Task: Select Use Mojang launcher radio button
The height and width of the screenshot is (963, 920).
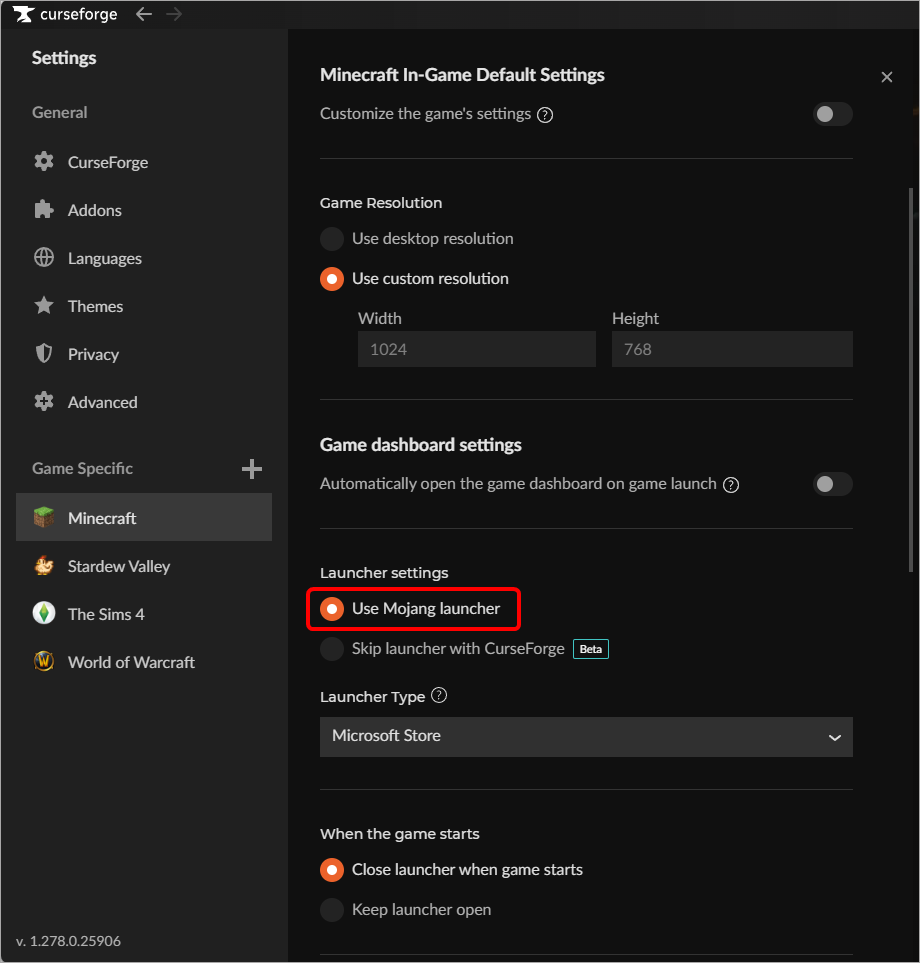Action: pyautogui.click(x=332, y=609)
